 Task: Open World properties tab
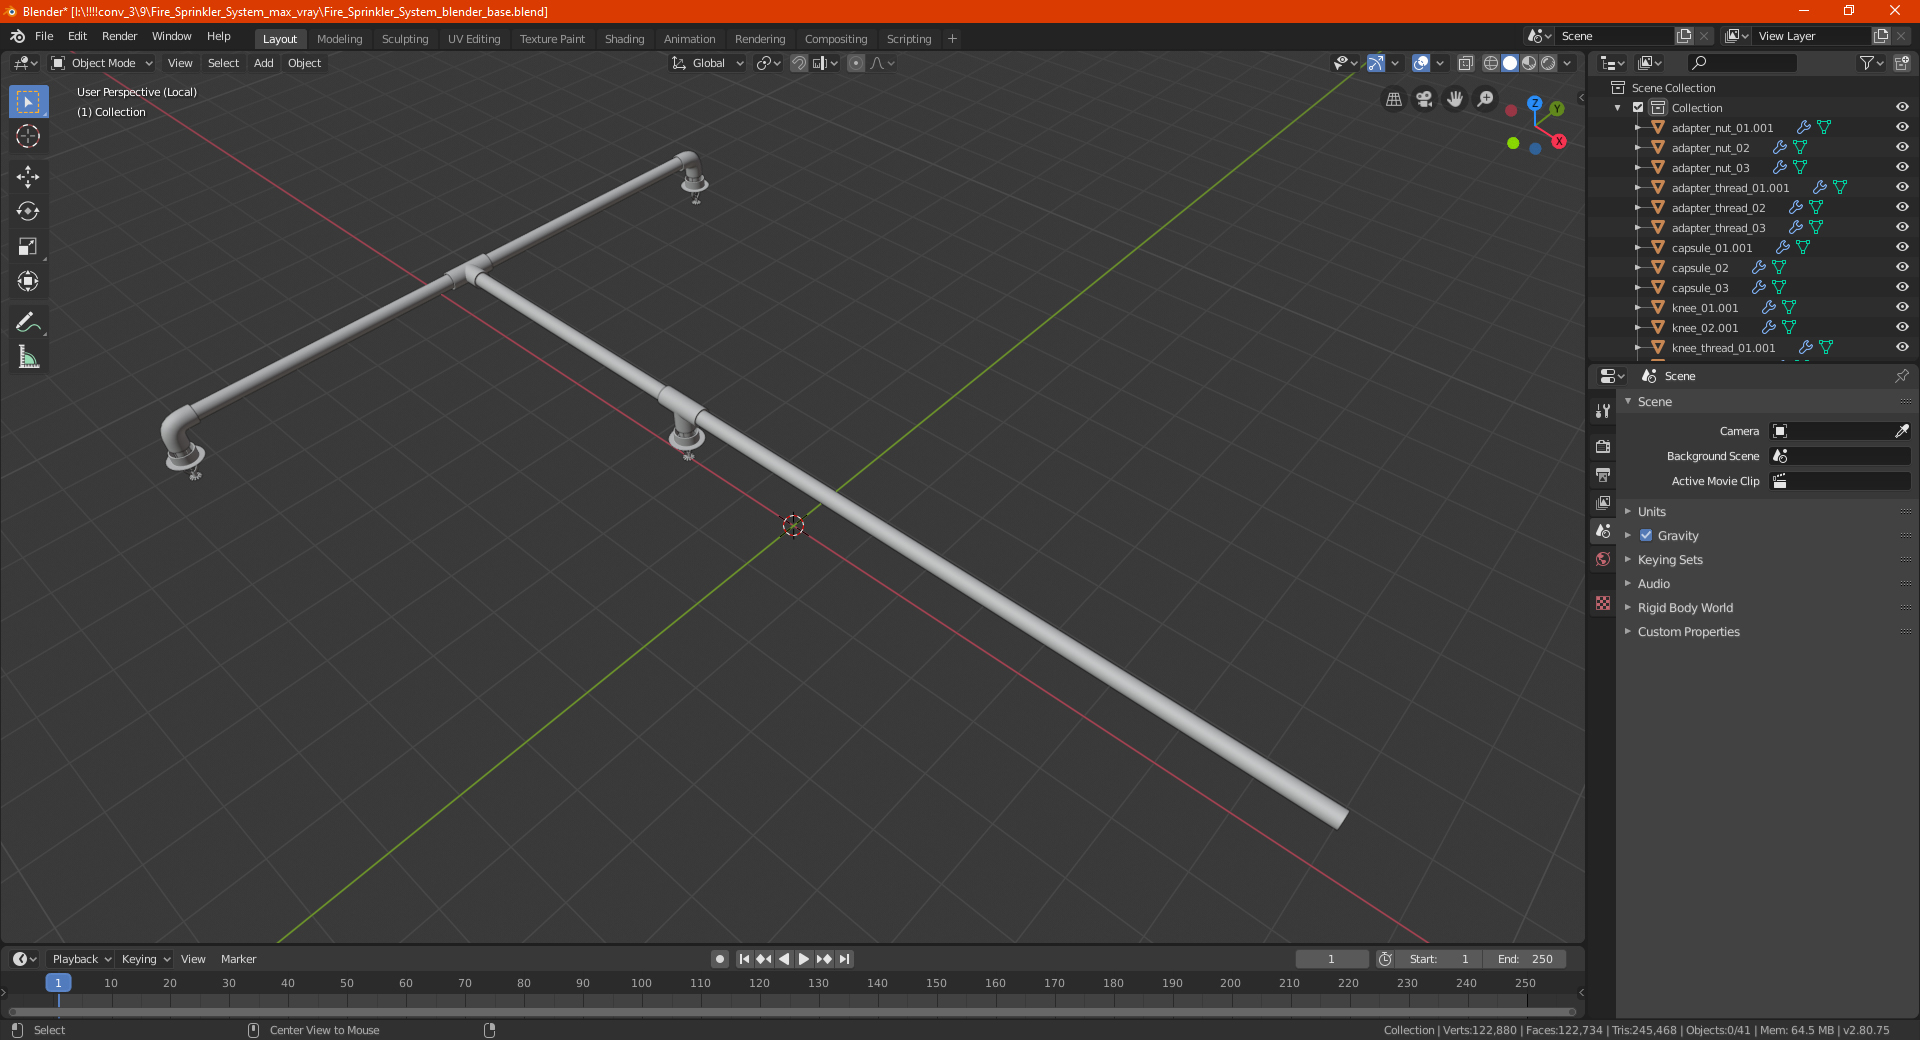tap(1603, 559)
